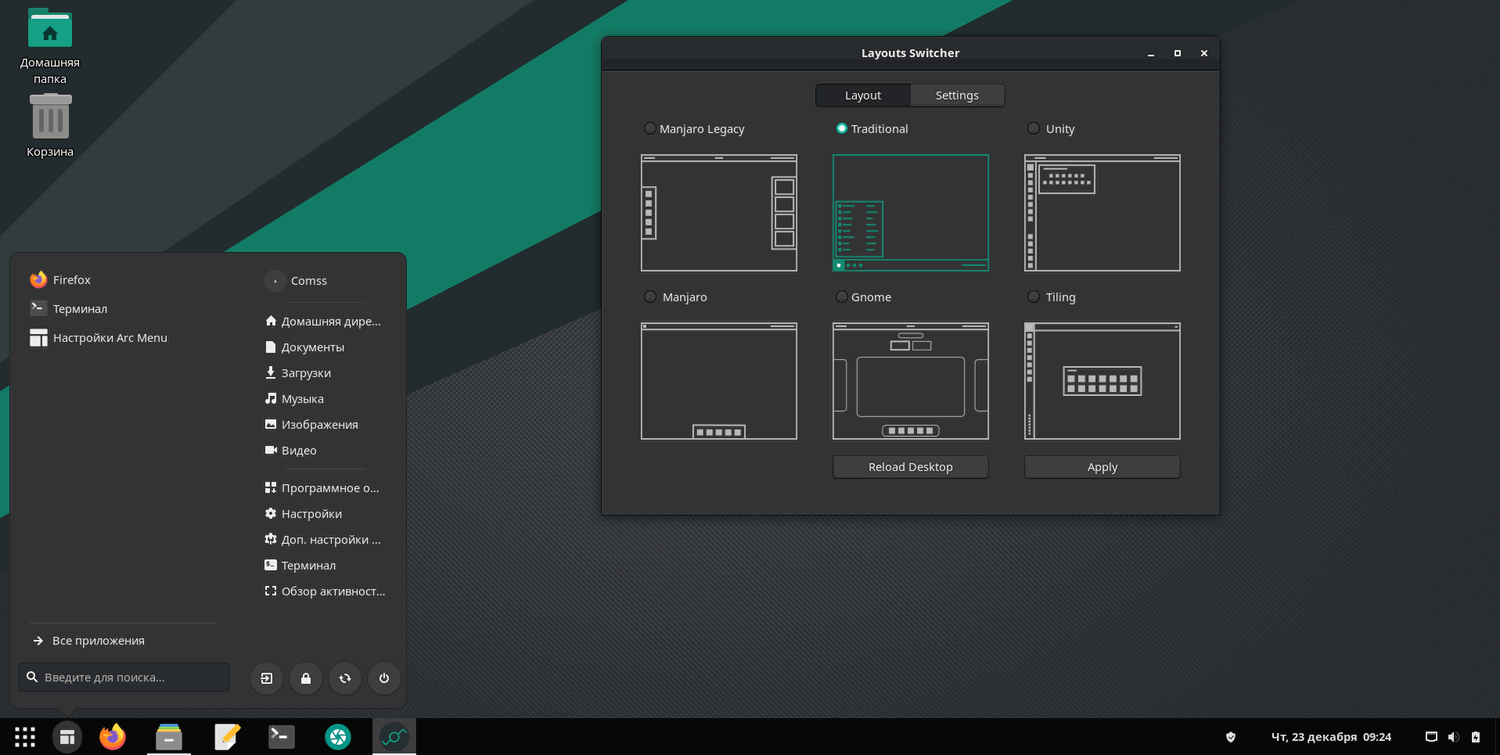The height and width of the screenshot is (755, 1500).
Task: Open Firefox from the taskbar
Action: (113, 737)
